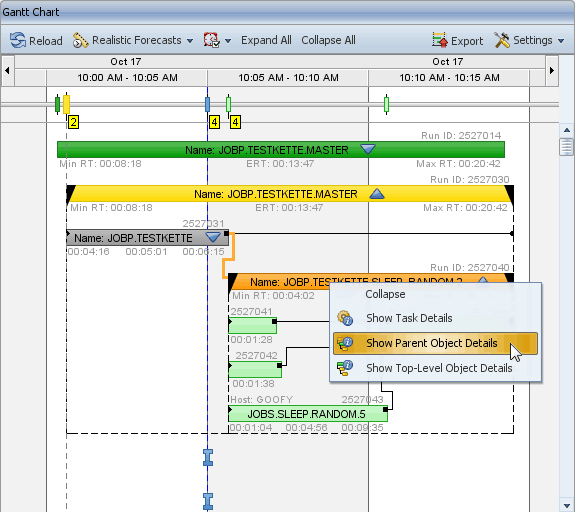The width and height of the screenshot is (575, 512).
Task: Click the green task bar 2527042
Action: click(x=255, y=369)
